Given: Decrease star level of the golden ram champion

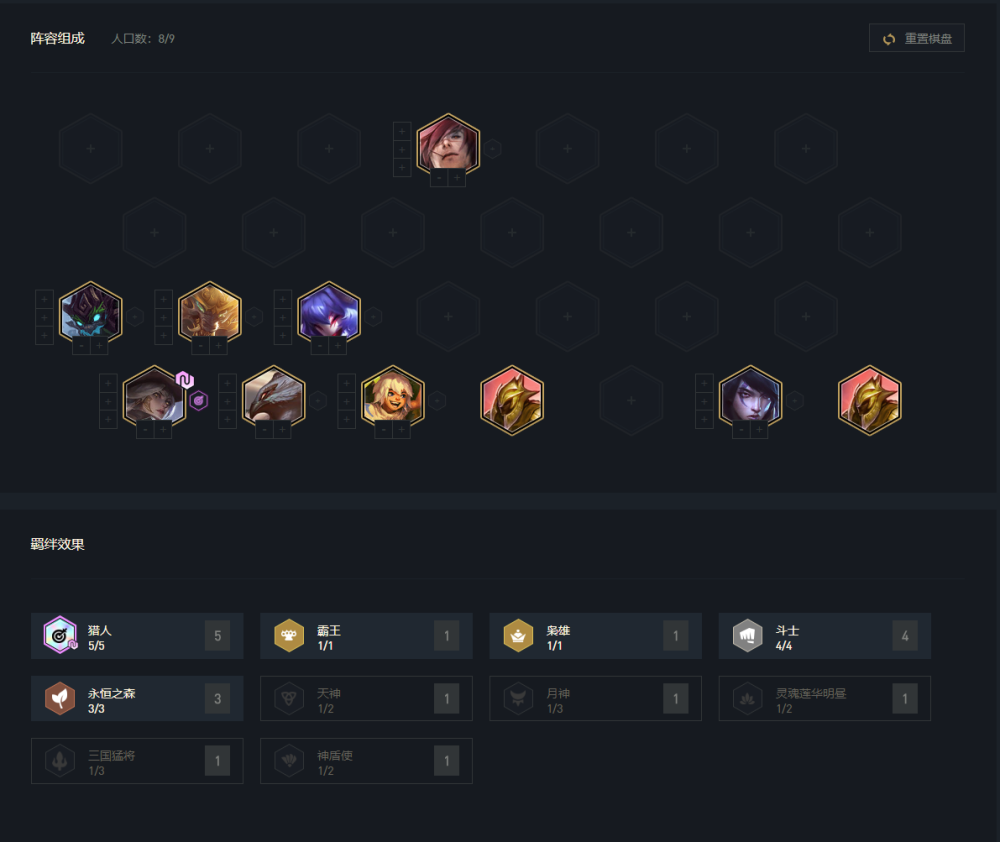Looking at the screenshot, I should [x=200, y=346].
